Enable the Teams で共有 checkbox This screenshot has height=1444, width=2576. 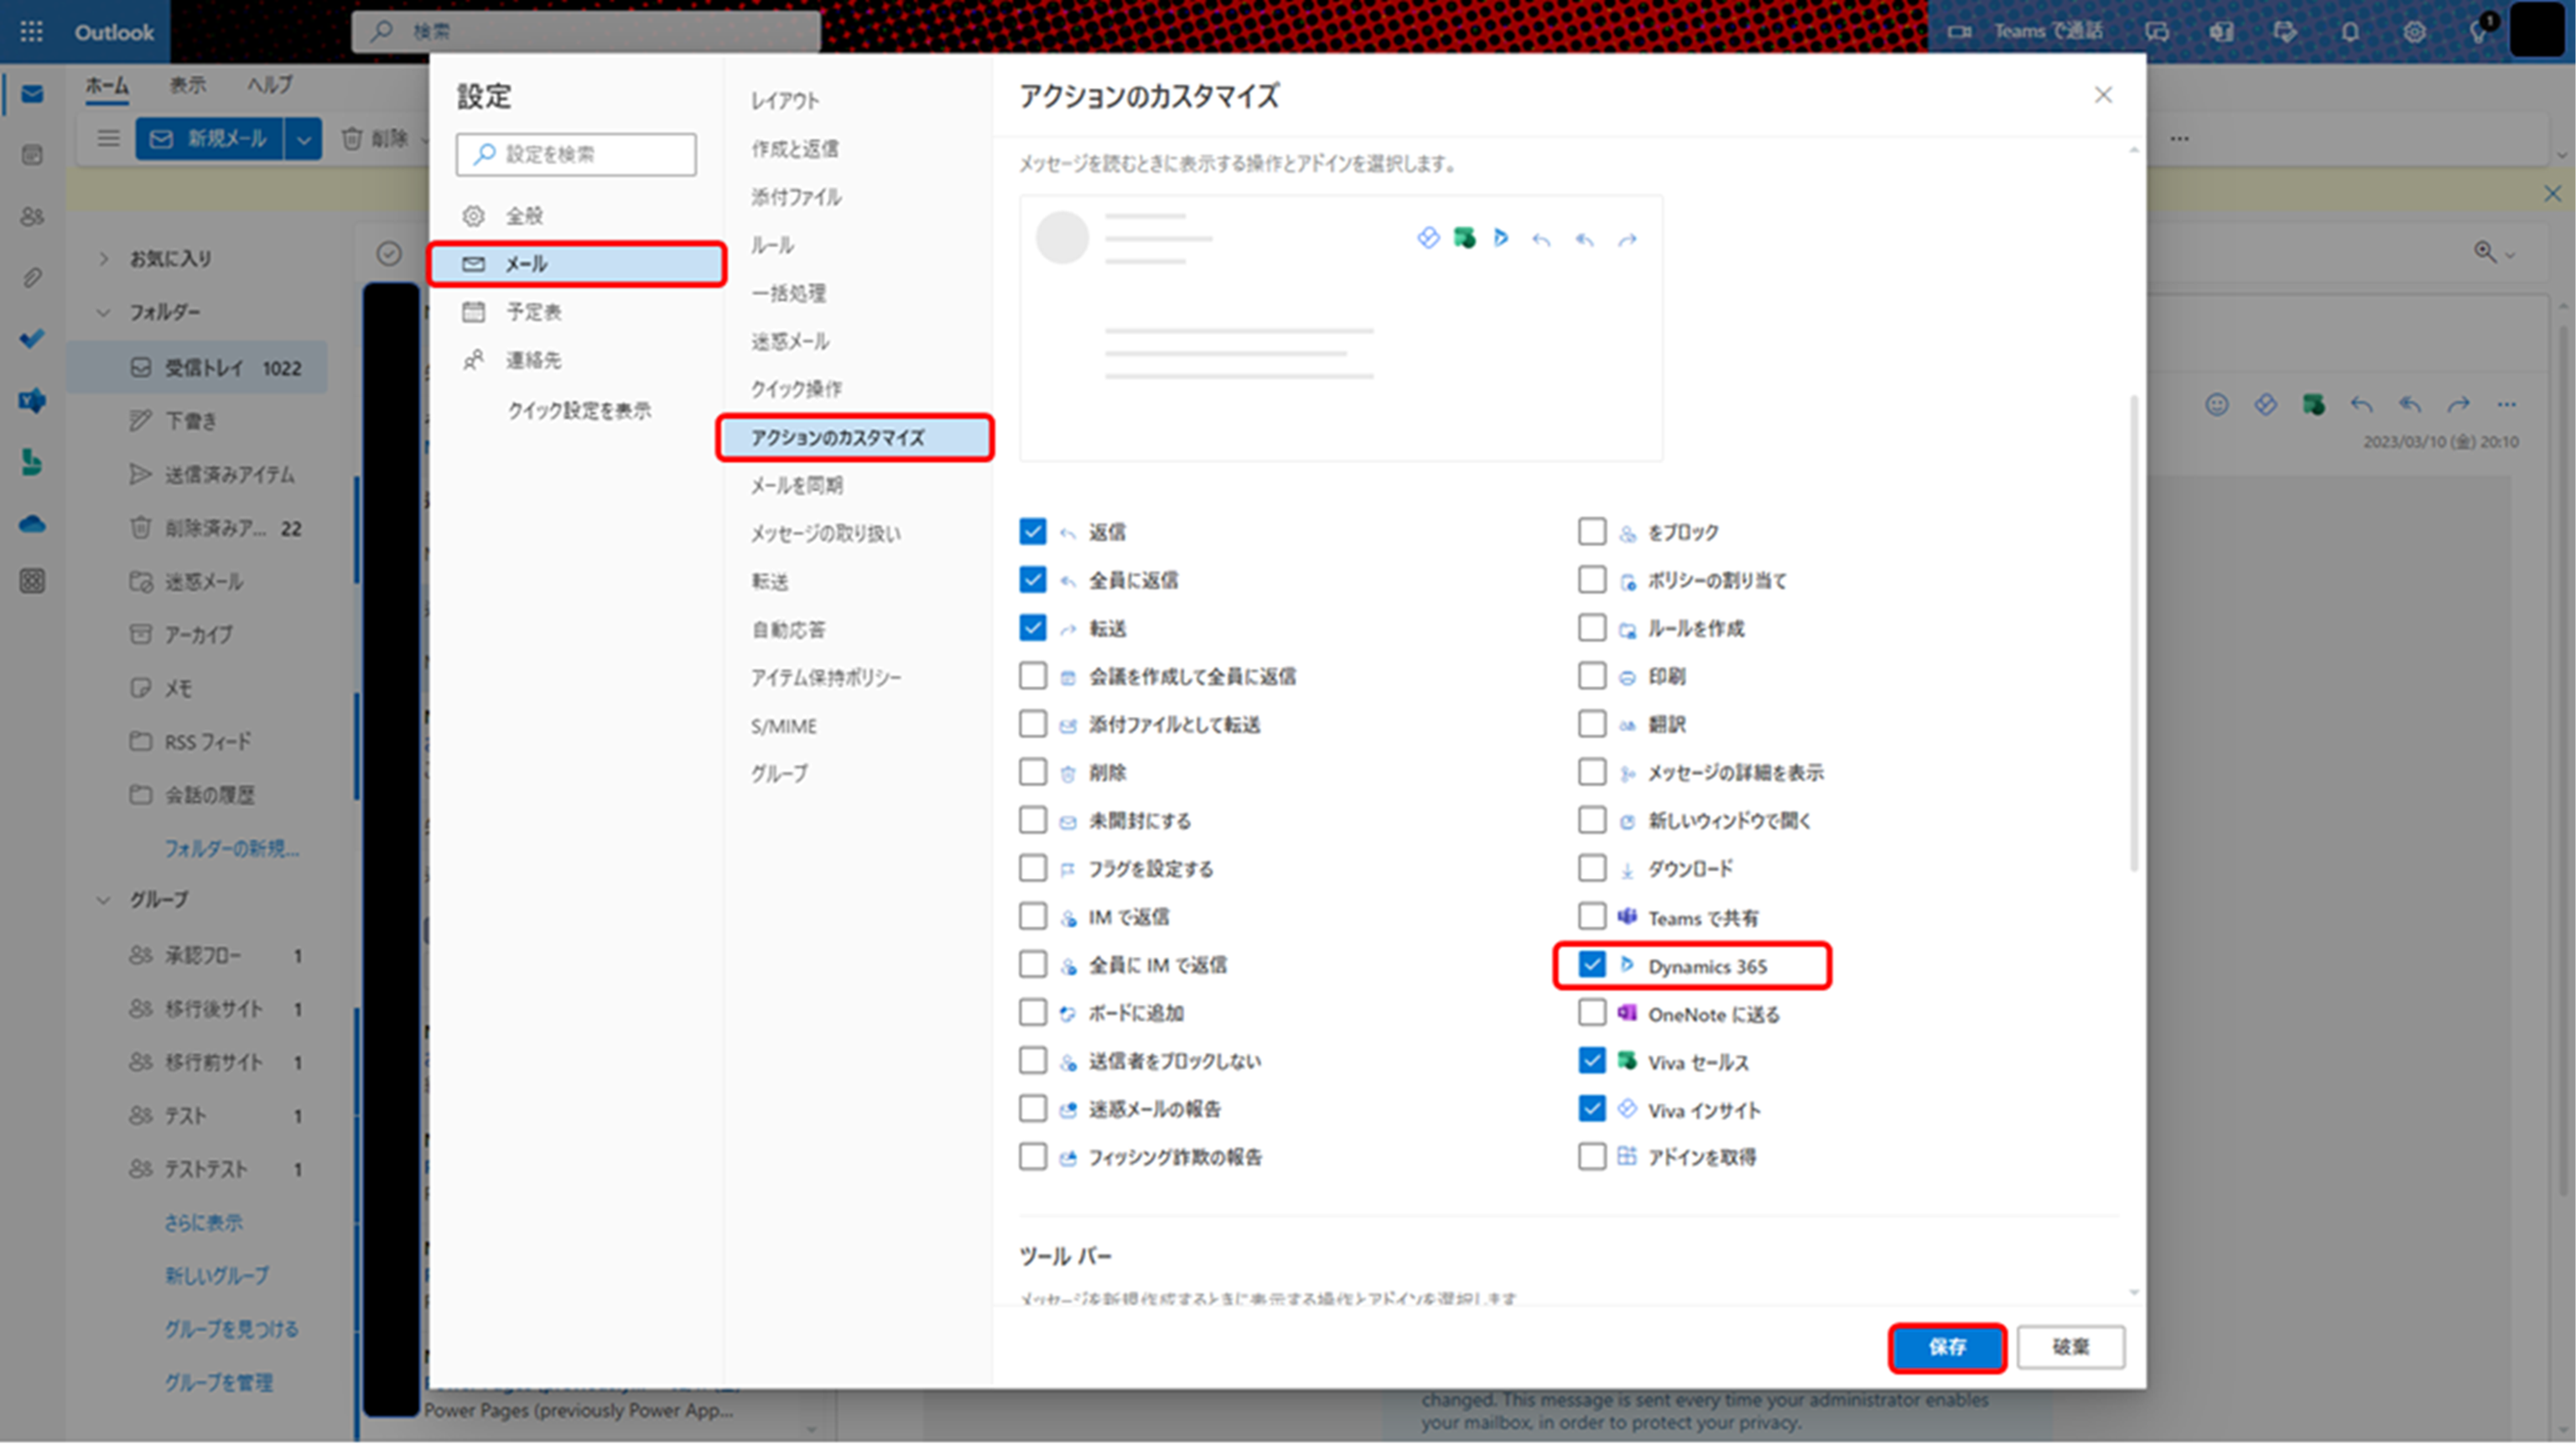(x=1591, y=916)
